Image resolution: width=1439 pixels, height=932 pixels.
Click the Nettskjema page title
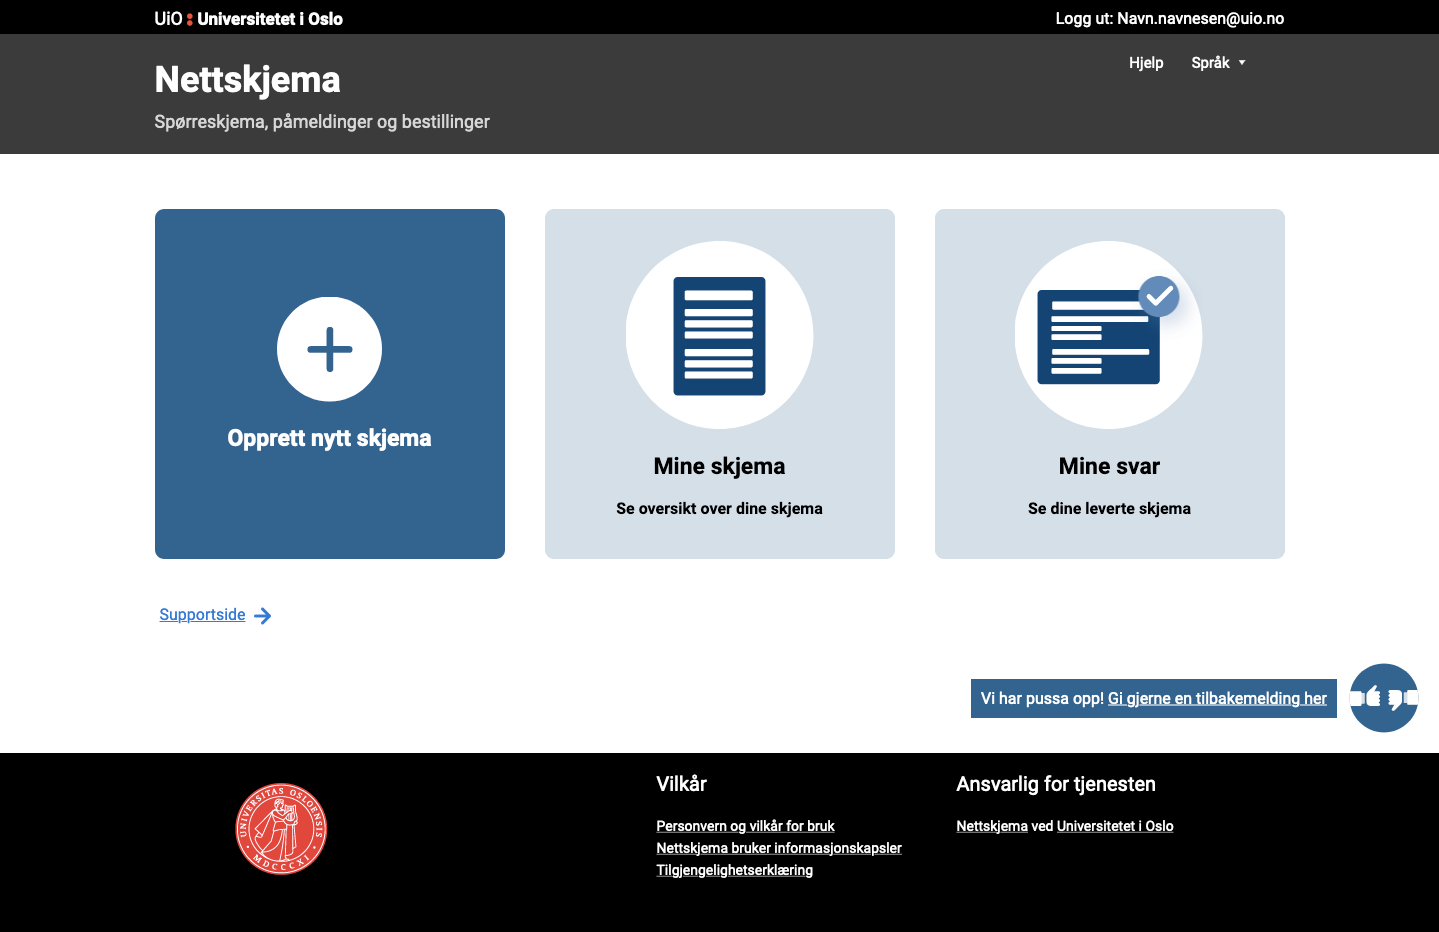pos(247,80)
